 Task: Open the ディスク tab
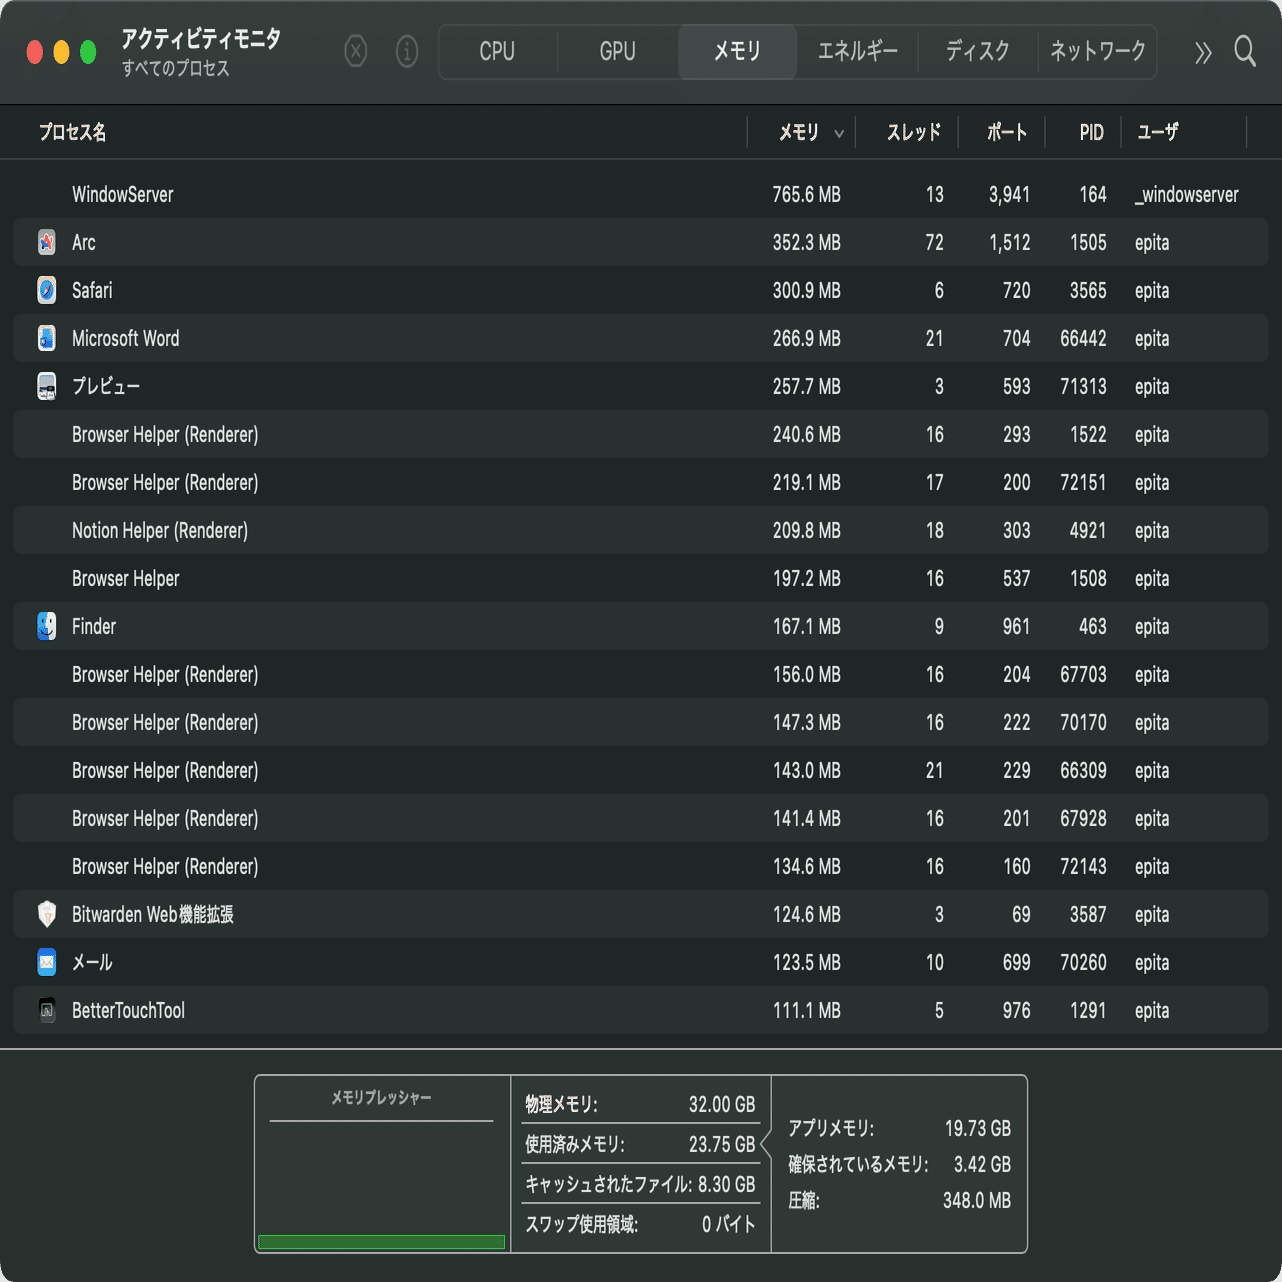(x=978, y=51)
